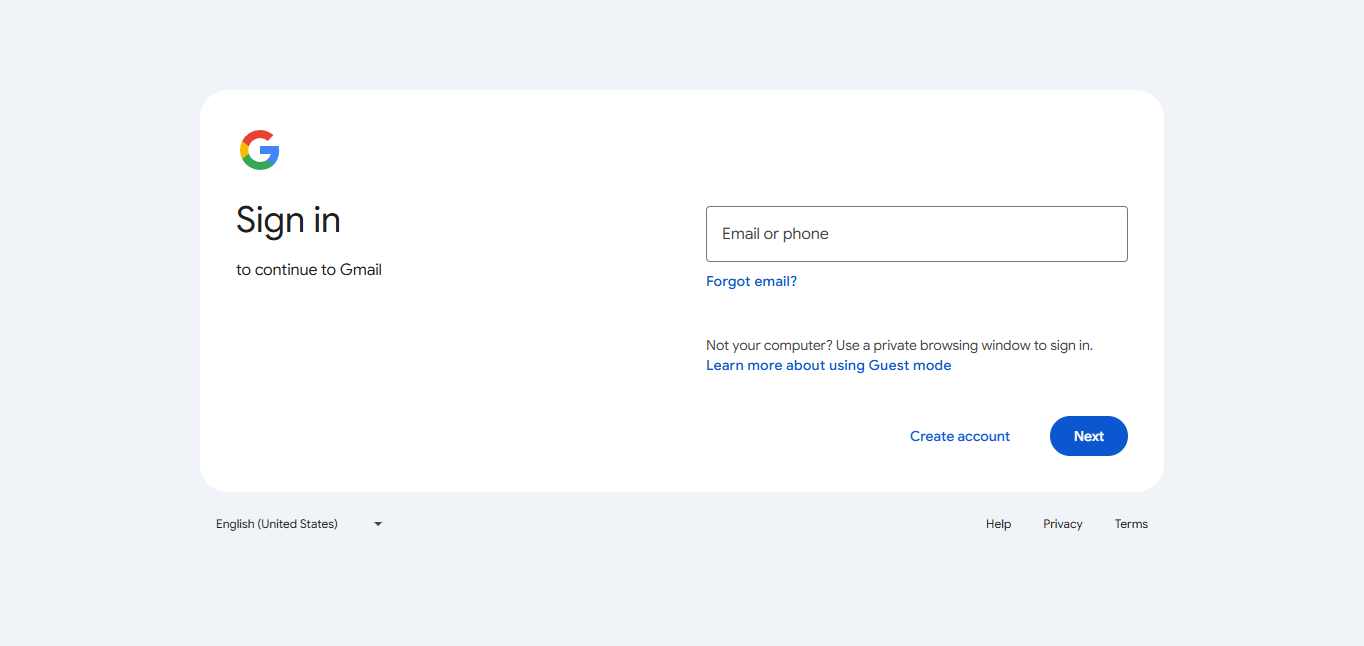Click the Google "G" logo
Screen dimensions: 1364x646
click(x=259, y=150)
